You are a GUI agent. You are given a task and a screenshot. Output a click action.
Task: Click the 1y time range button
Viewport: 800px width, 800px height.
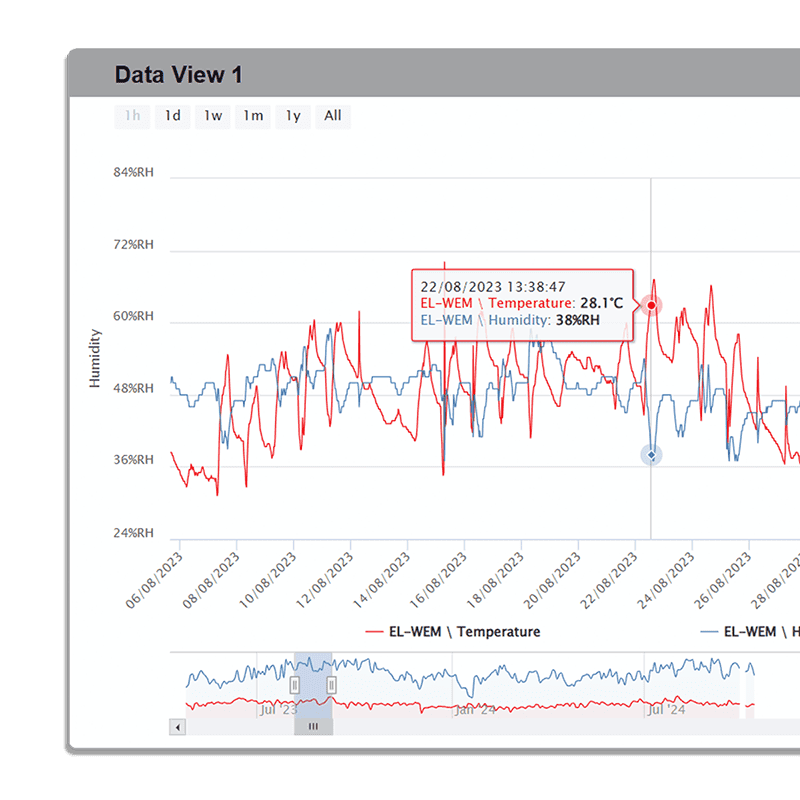click(293, 115)
